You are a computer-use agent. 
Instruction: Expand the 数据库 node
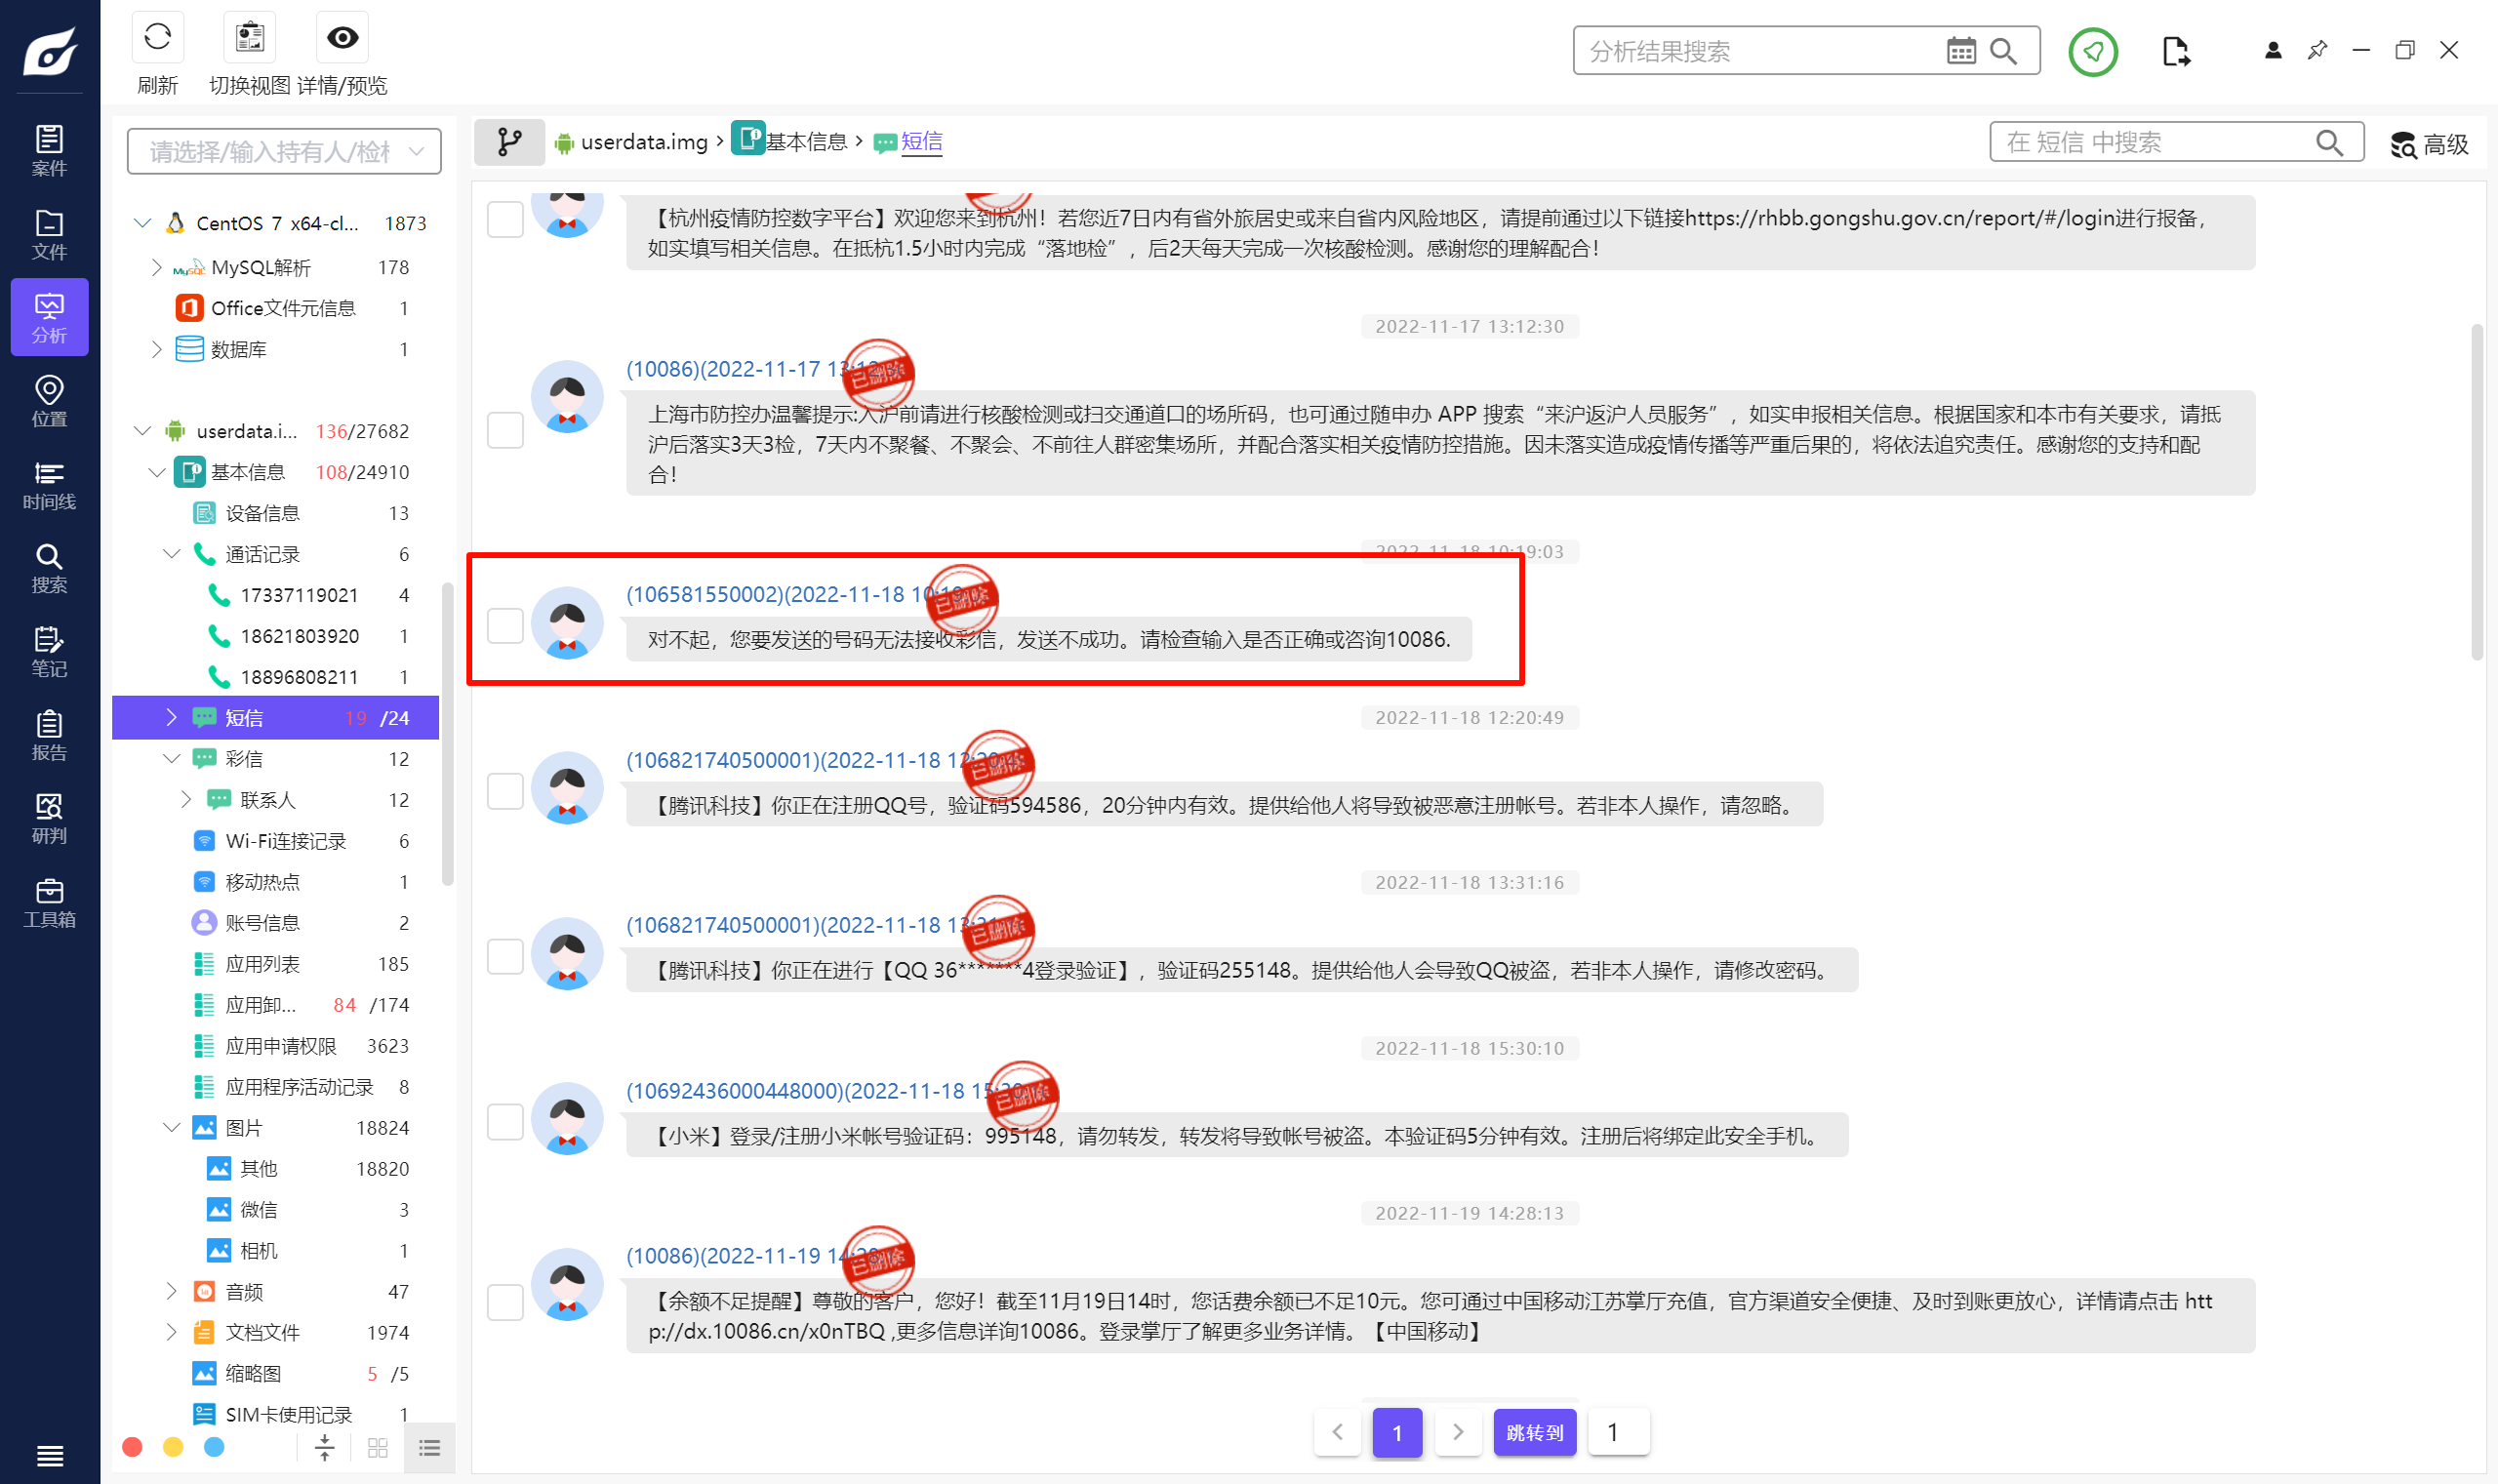157,349
